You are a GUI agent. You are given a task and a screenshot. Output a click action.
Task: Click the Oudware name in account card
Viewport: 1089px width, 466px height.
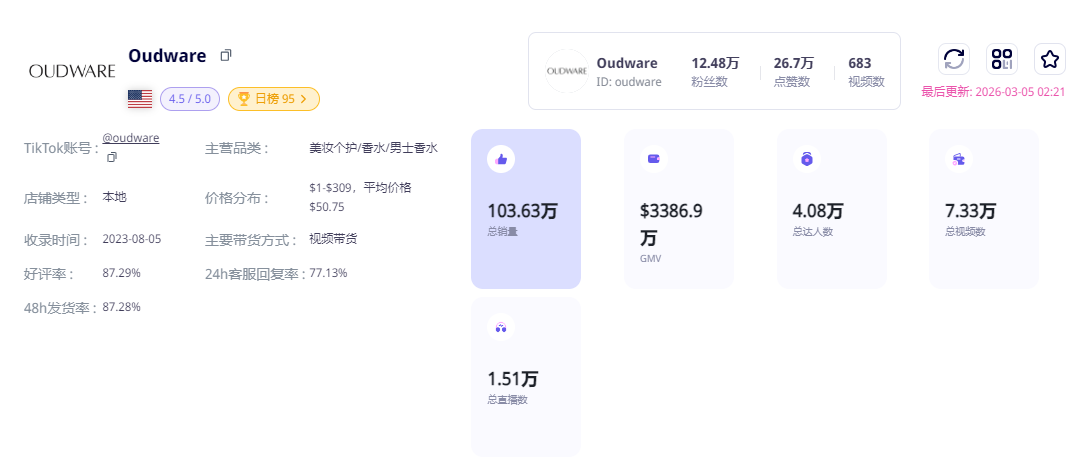(x=627, y=63)
